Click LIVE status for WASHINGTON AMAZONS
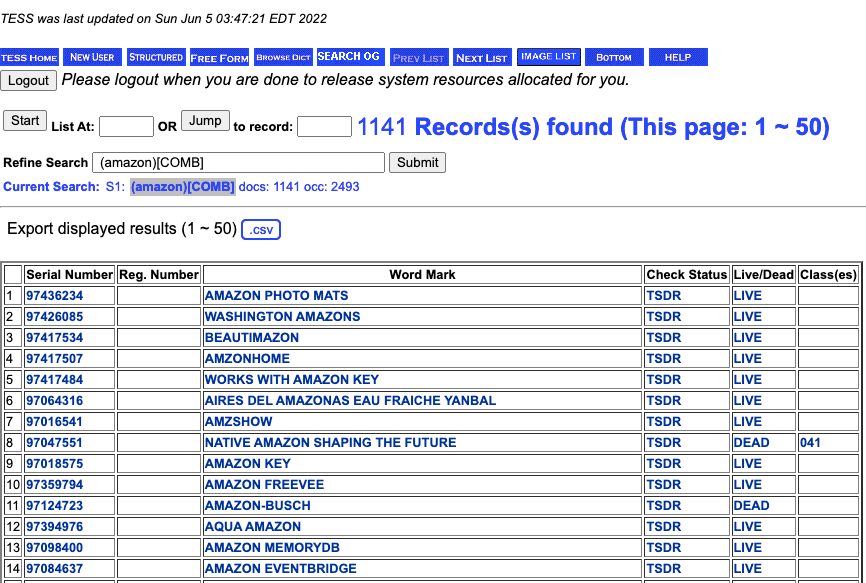The height and width of the screenshot is (583, 866). (747, 316)
